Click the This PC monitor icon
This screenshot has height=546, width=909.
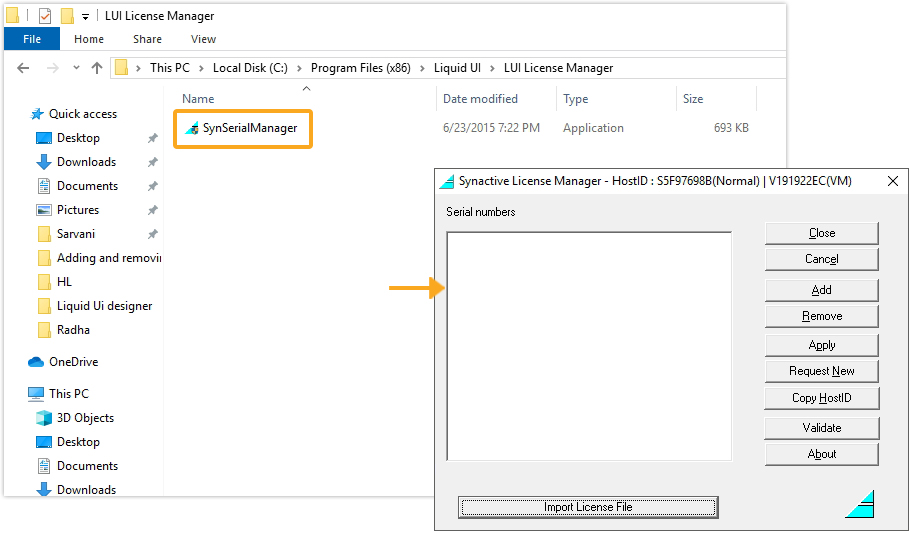[x=36, y=394]
